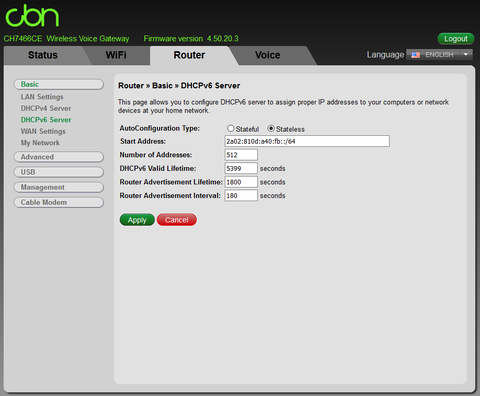The image size is (480, 396).
Task: Select the Stateful radio button
Action: pyautogui.click(x=230, y=128)
